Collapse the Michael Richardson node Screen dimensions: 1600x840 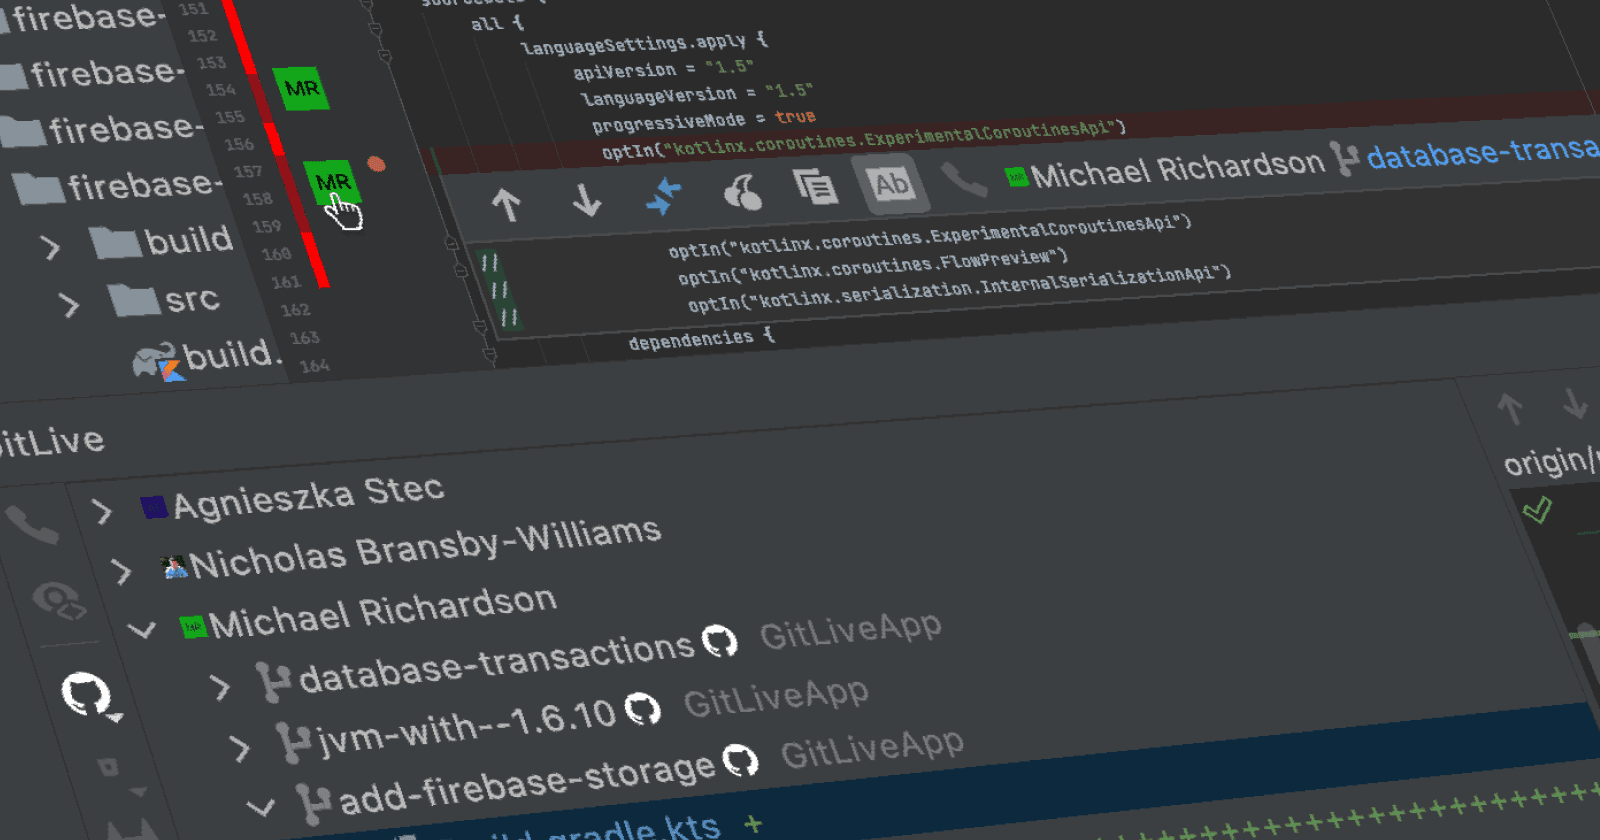tap(143, 630)
